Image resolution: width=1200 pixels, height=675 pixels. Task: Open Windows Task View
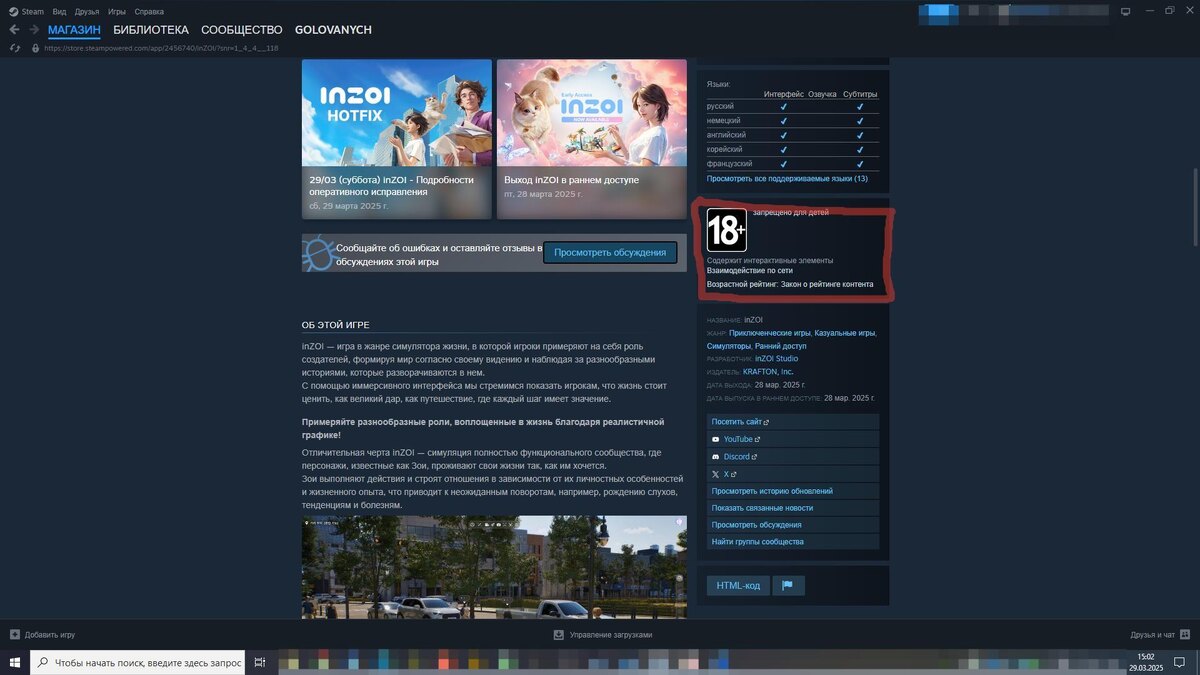pyautogui.click(x=259, y=662)
